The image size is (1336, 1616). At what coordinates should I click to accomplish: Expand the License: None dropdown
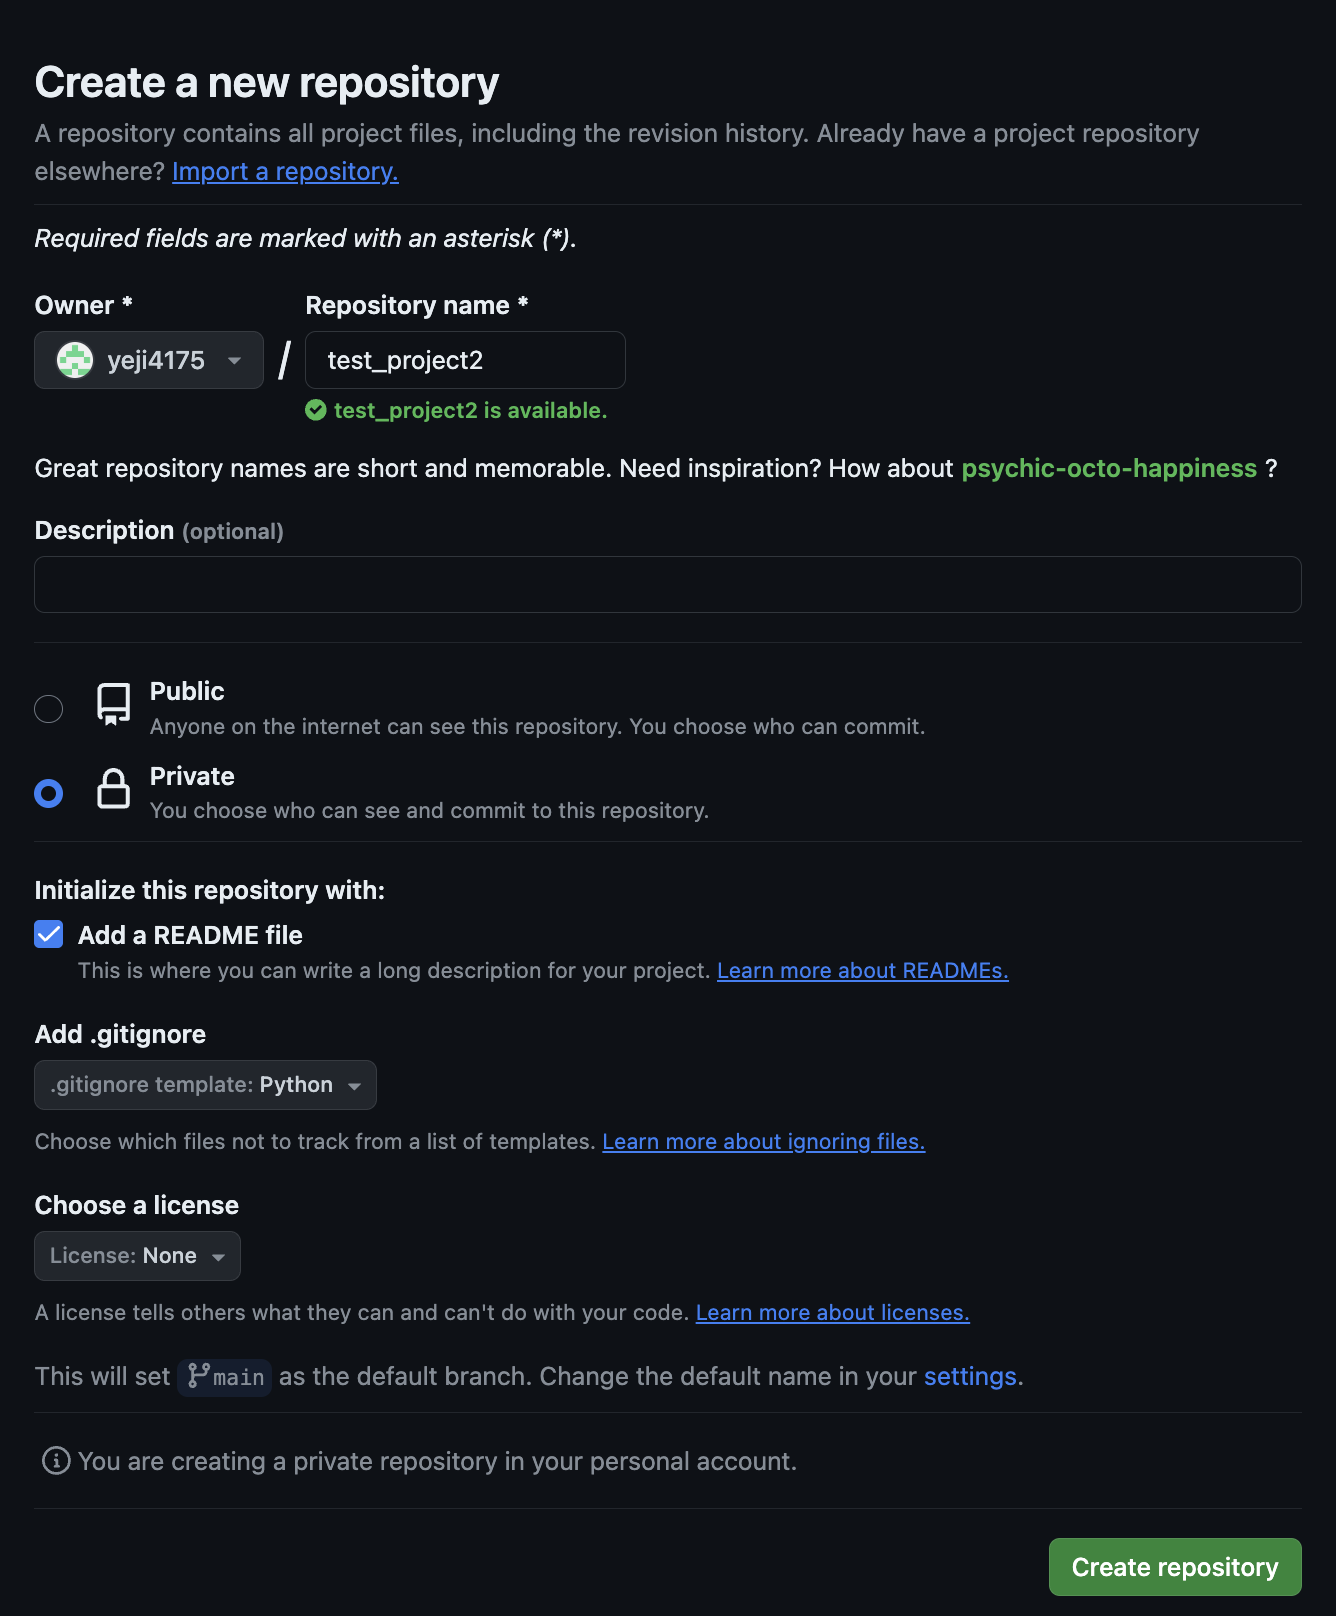[x=137, y=1256]
